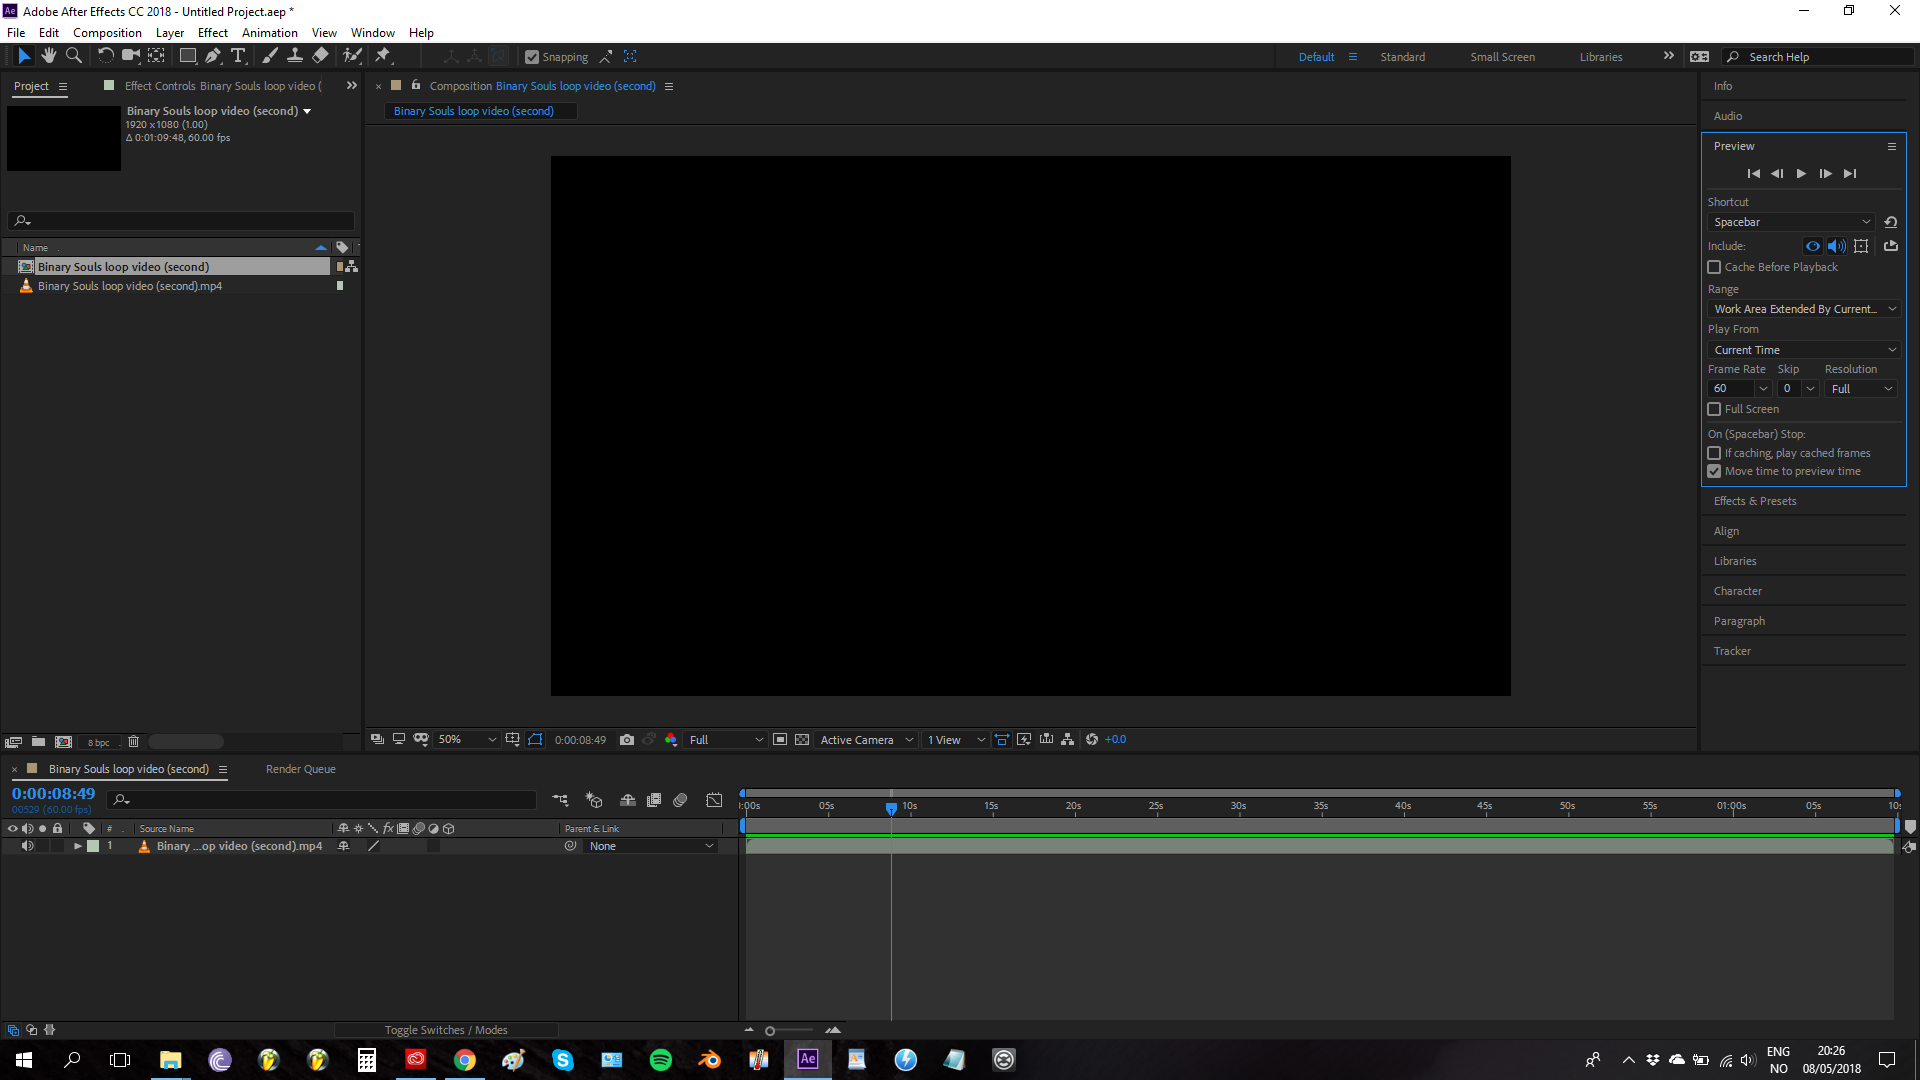This screenshot has width=1920, height=1080.
Task: Click the Snapping toggle in toolbar
Action: click(x=533, y=57)
